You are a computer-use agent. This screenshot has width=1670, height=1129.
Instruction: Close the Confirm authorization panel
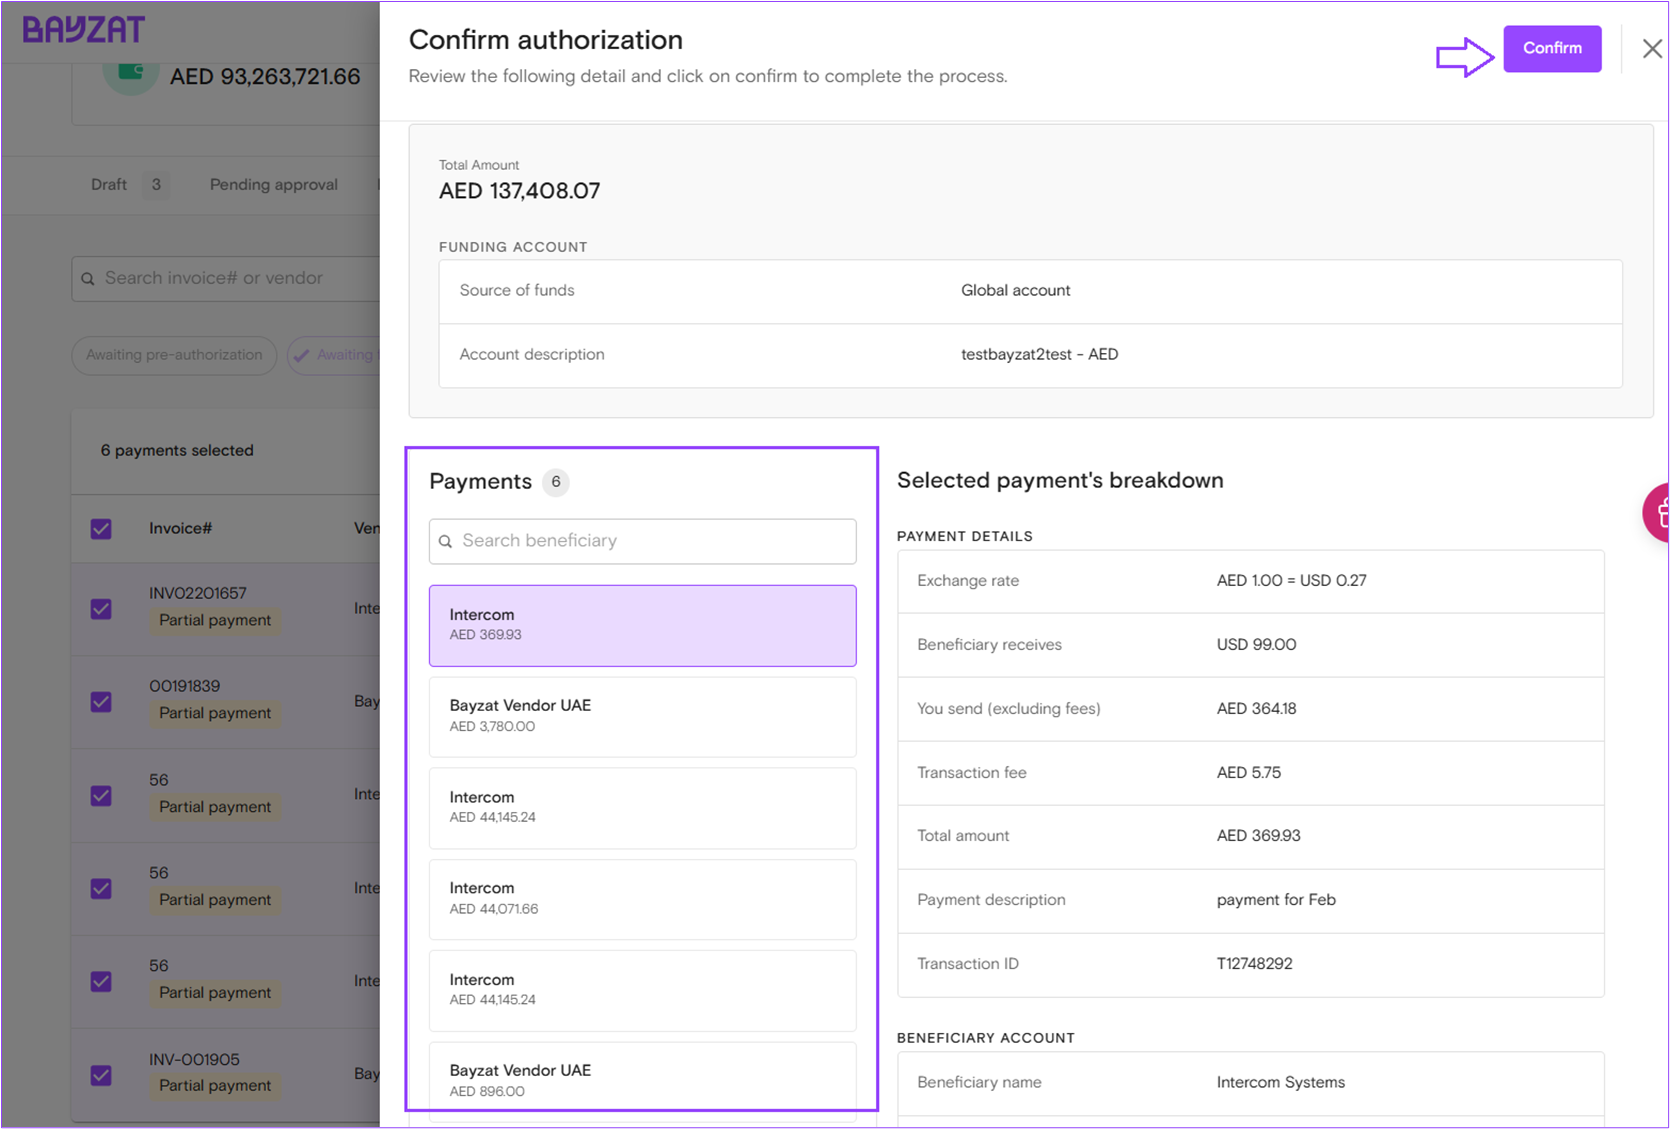click(x=1651, y=49)
